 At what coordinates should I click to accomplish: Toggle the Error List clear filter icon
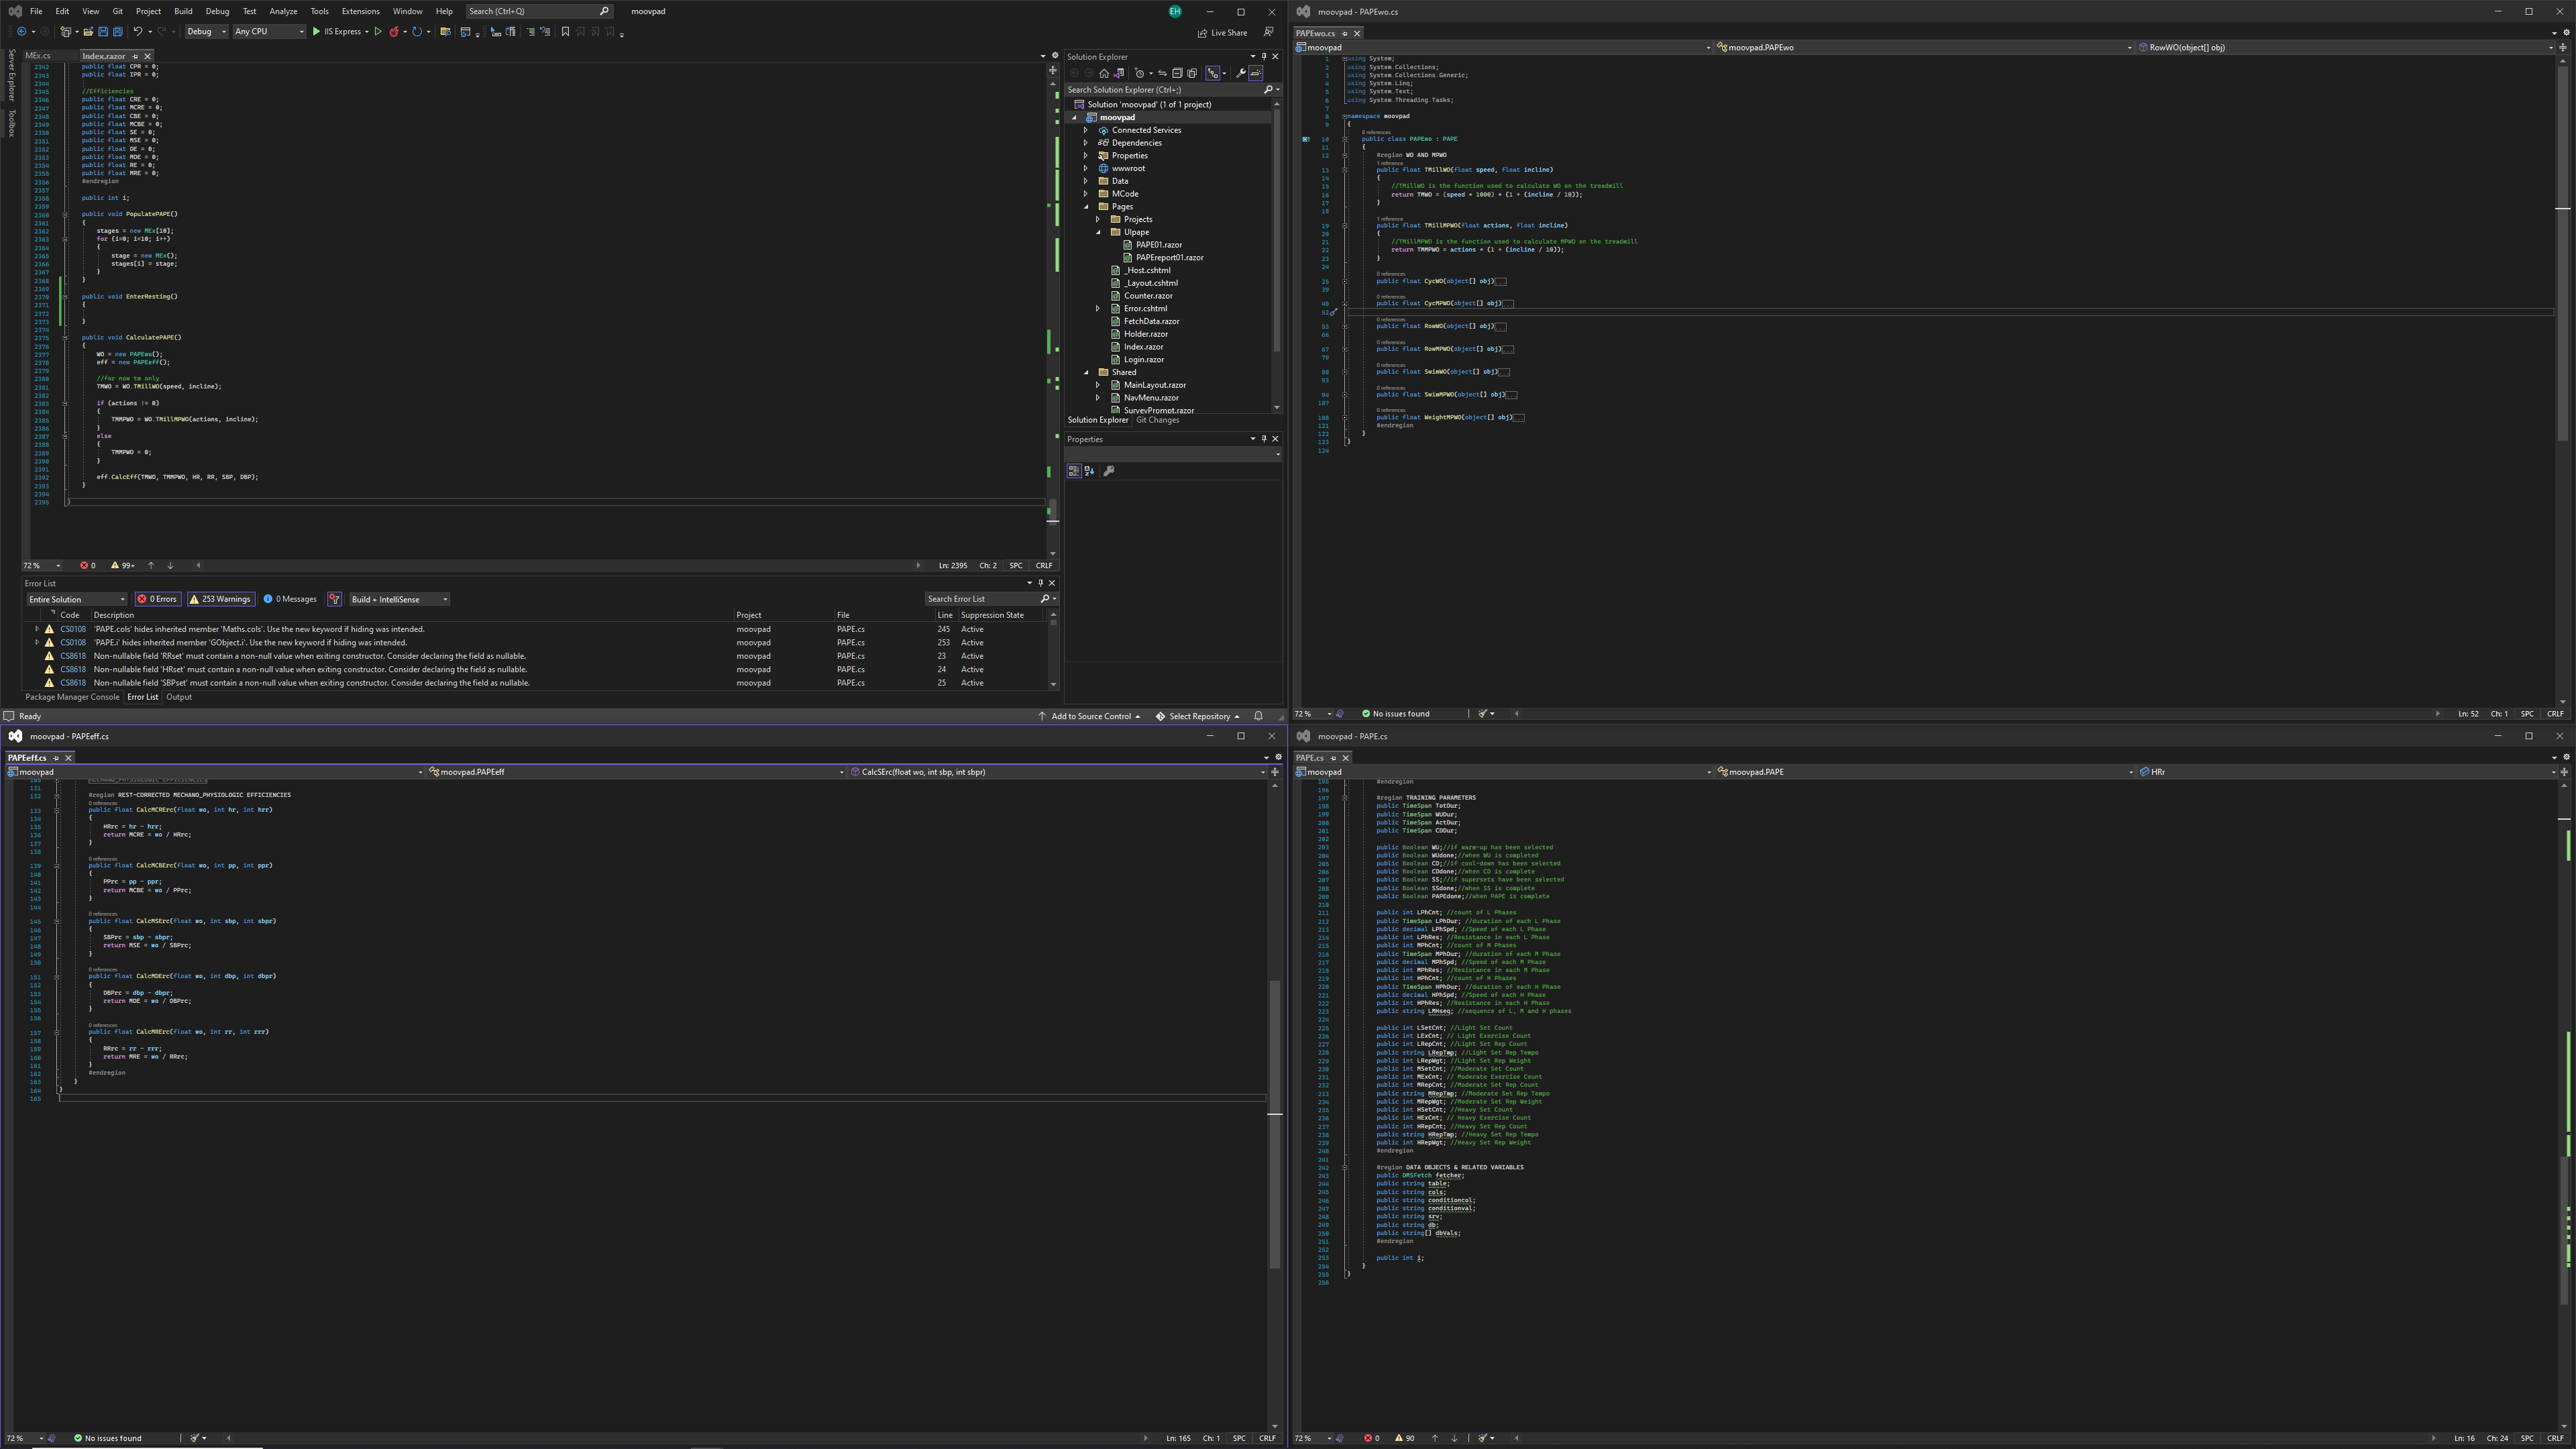[x=335, y=599]
